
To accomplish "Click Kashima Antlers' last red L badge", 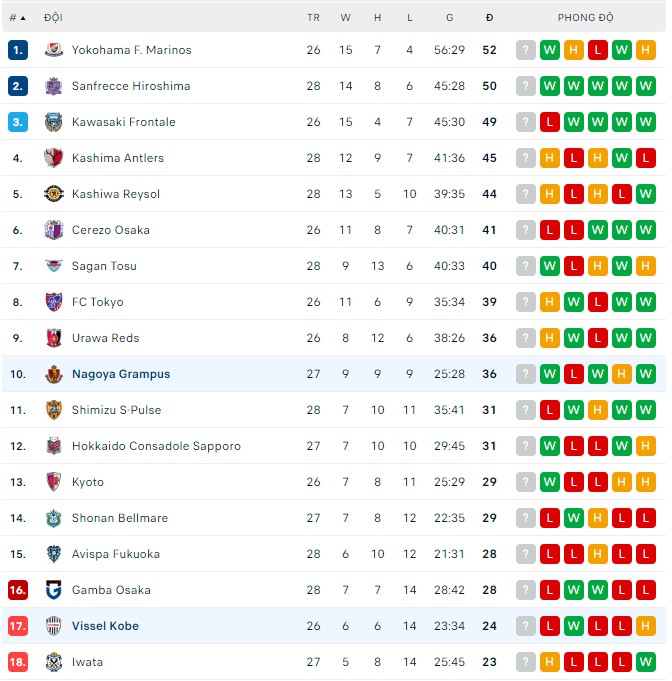I will click(646, 158).
